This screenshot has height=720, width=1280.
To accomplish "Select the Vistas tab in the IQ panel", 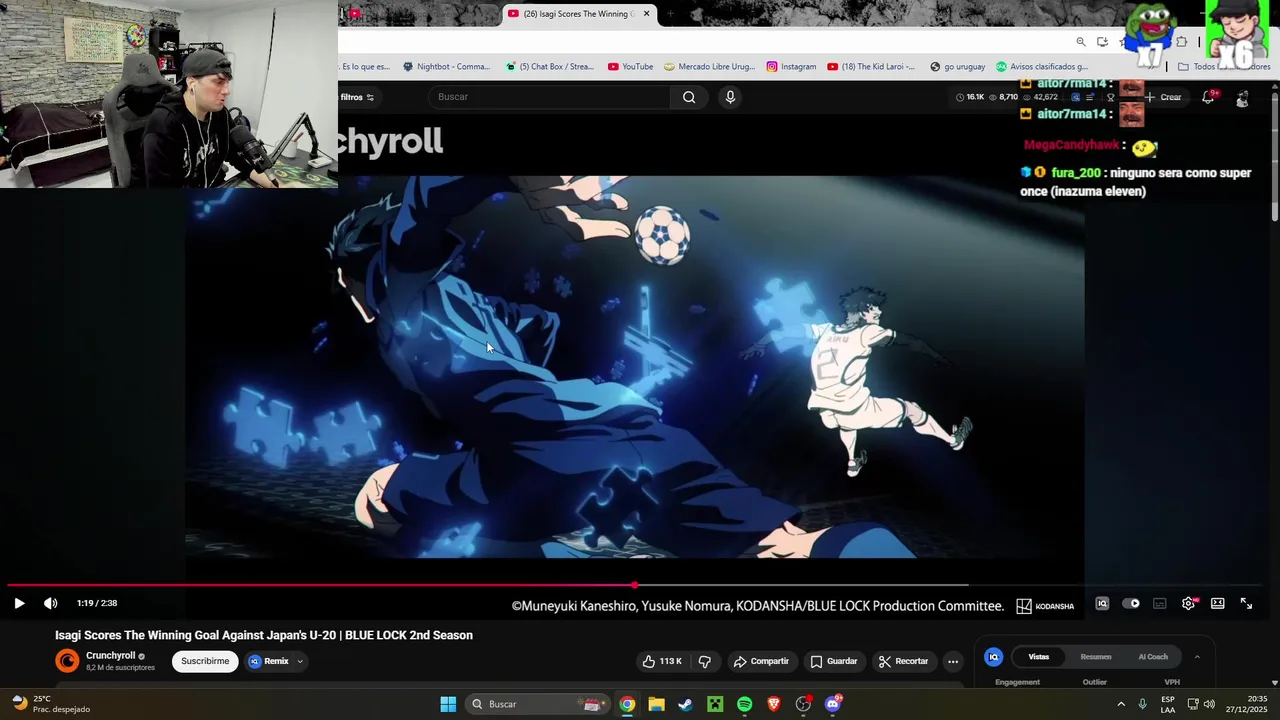I will (1039, 657).
